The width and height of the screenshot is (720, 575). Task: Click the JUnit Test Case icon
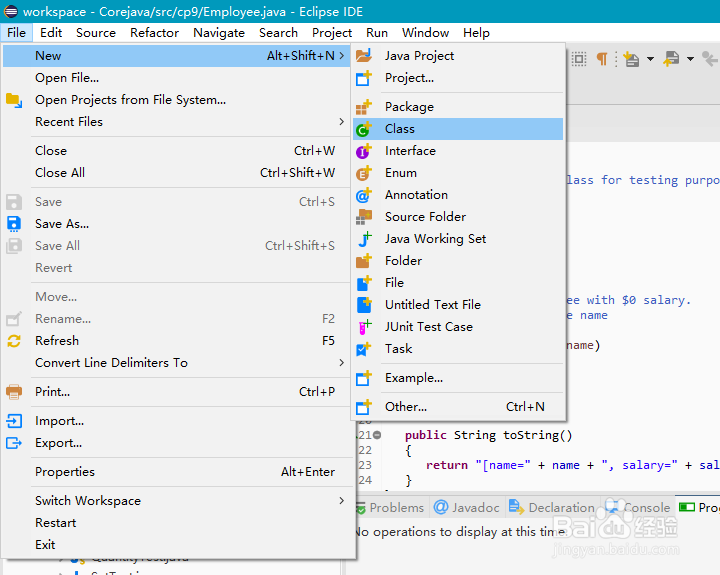[x=364, y=327]
